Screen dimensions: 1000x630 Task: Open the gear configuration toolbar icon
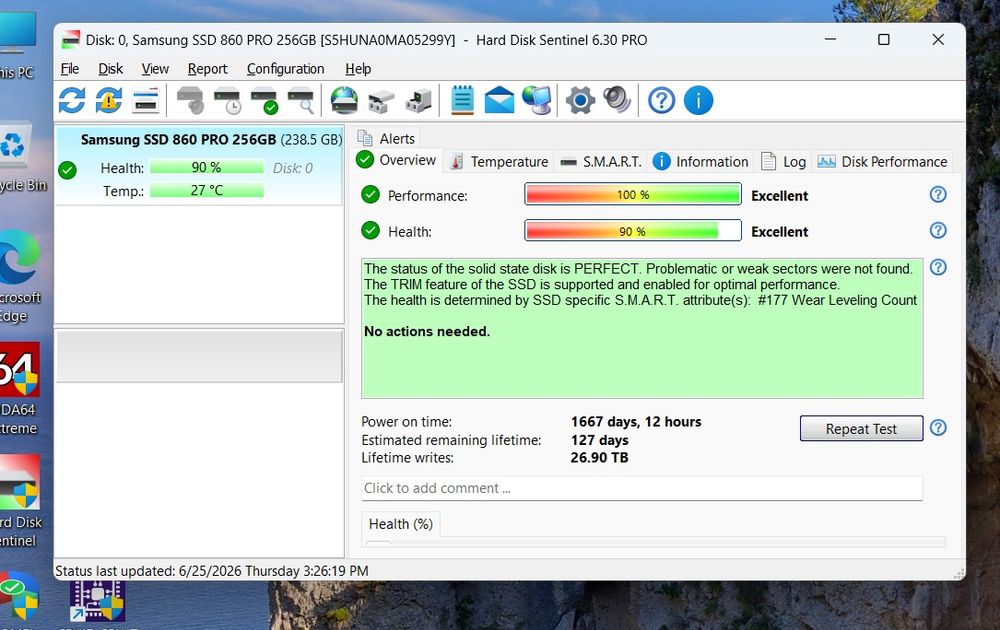click(580, 100)
